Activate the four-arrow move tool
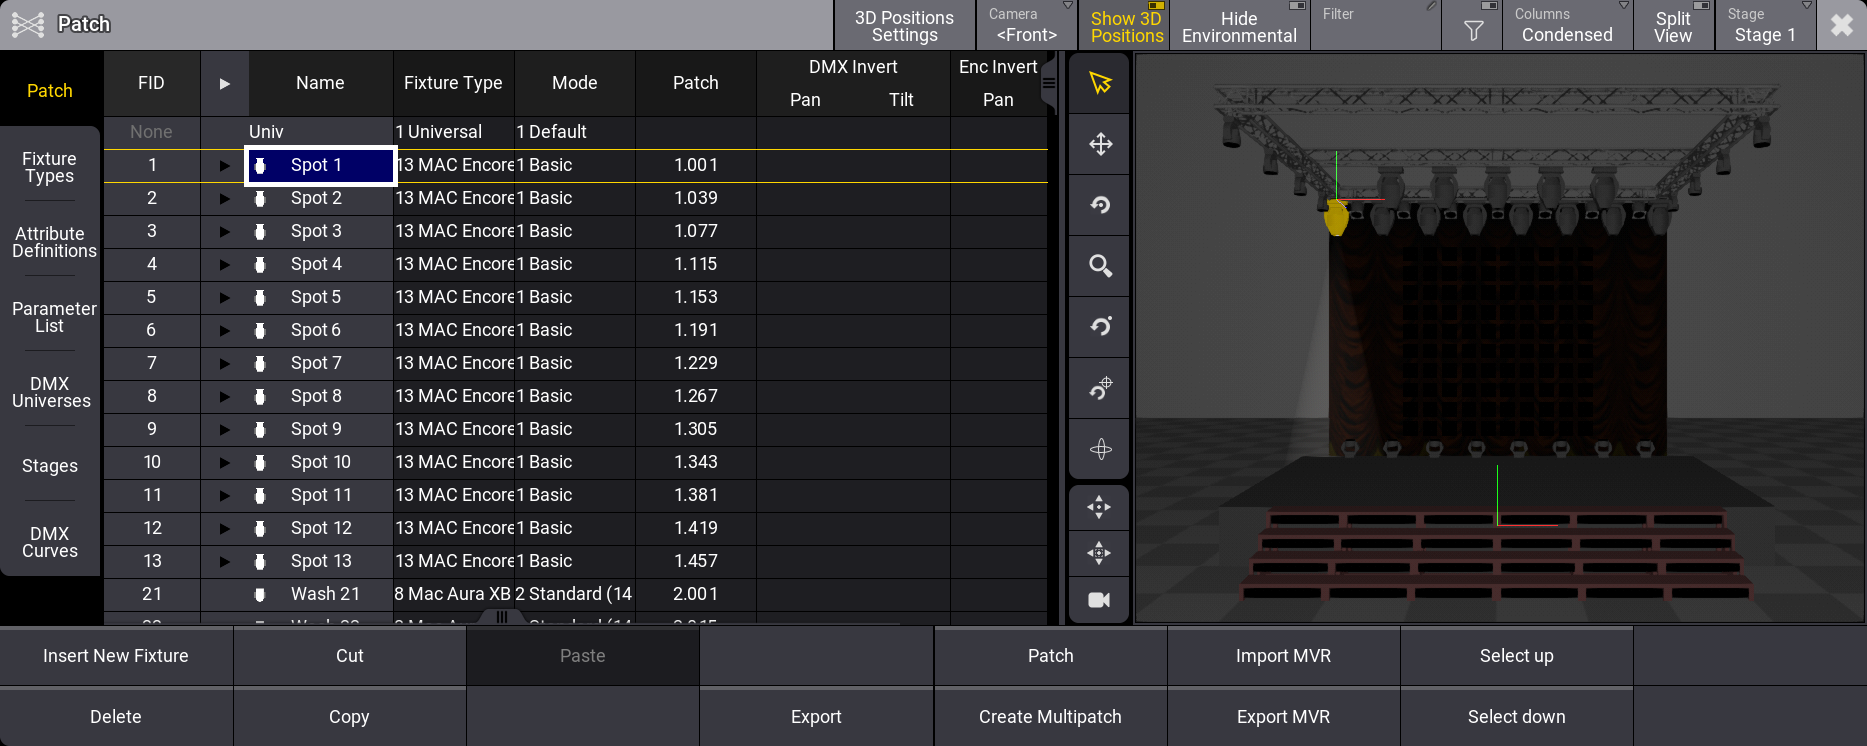Screen dimensions: 1867x746 coord(1100,144)
